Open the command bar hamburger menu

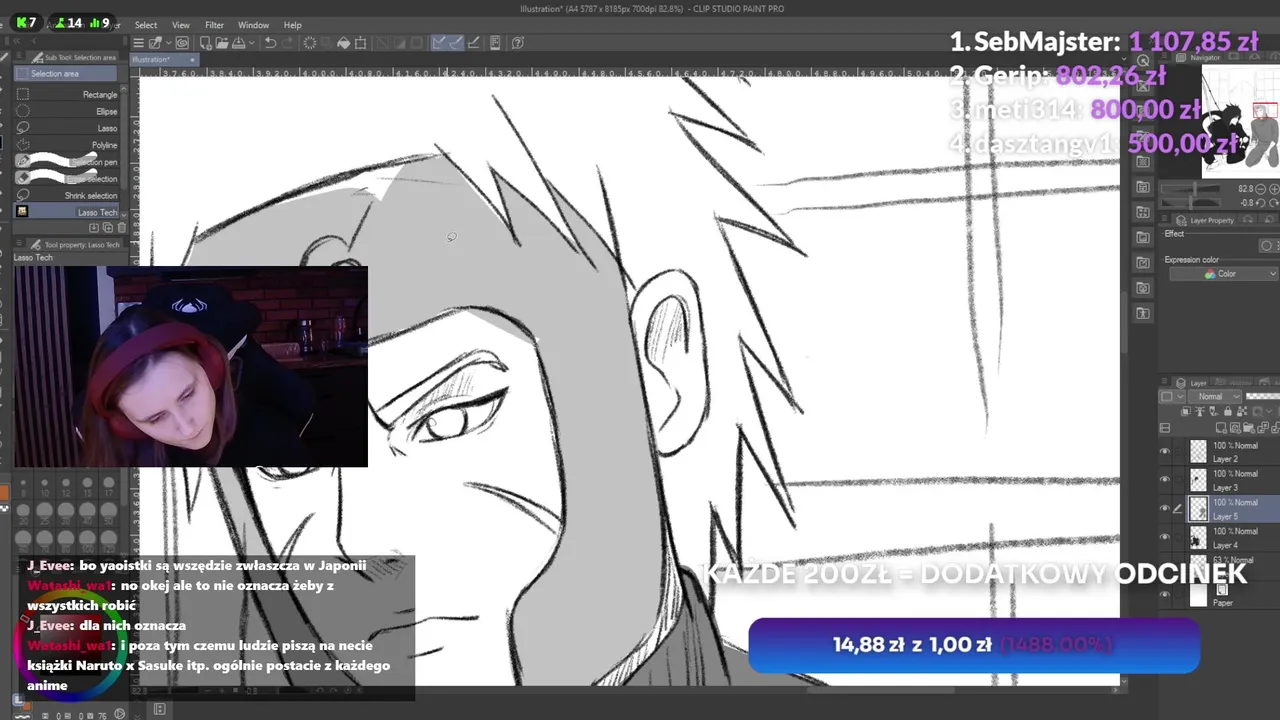[138, 43]
